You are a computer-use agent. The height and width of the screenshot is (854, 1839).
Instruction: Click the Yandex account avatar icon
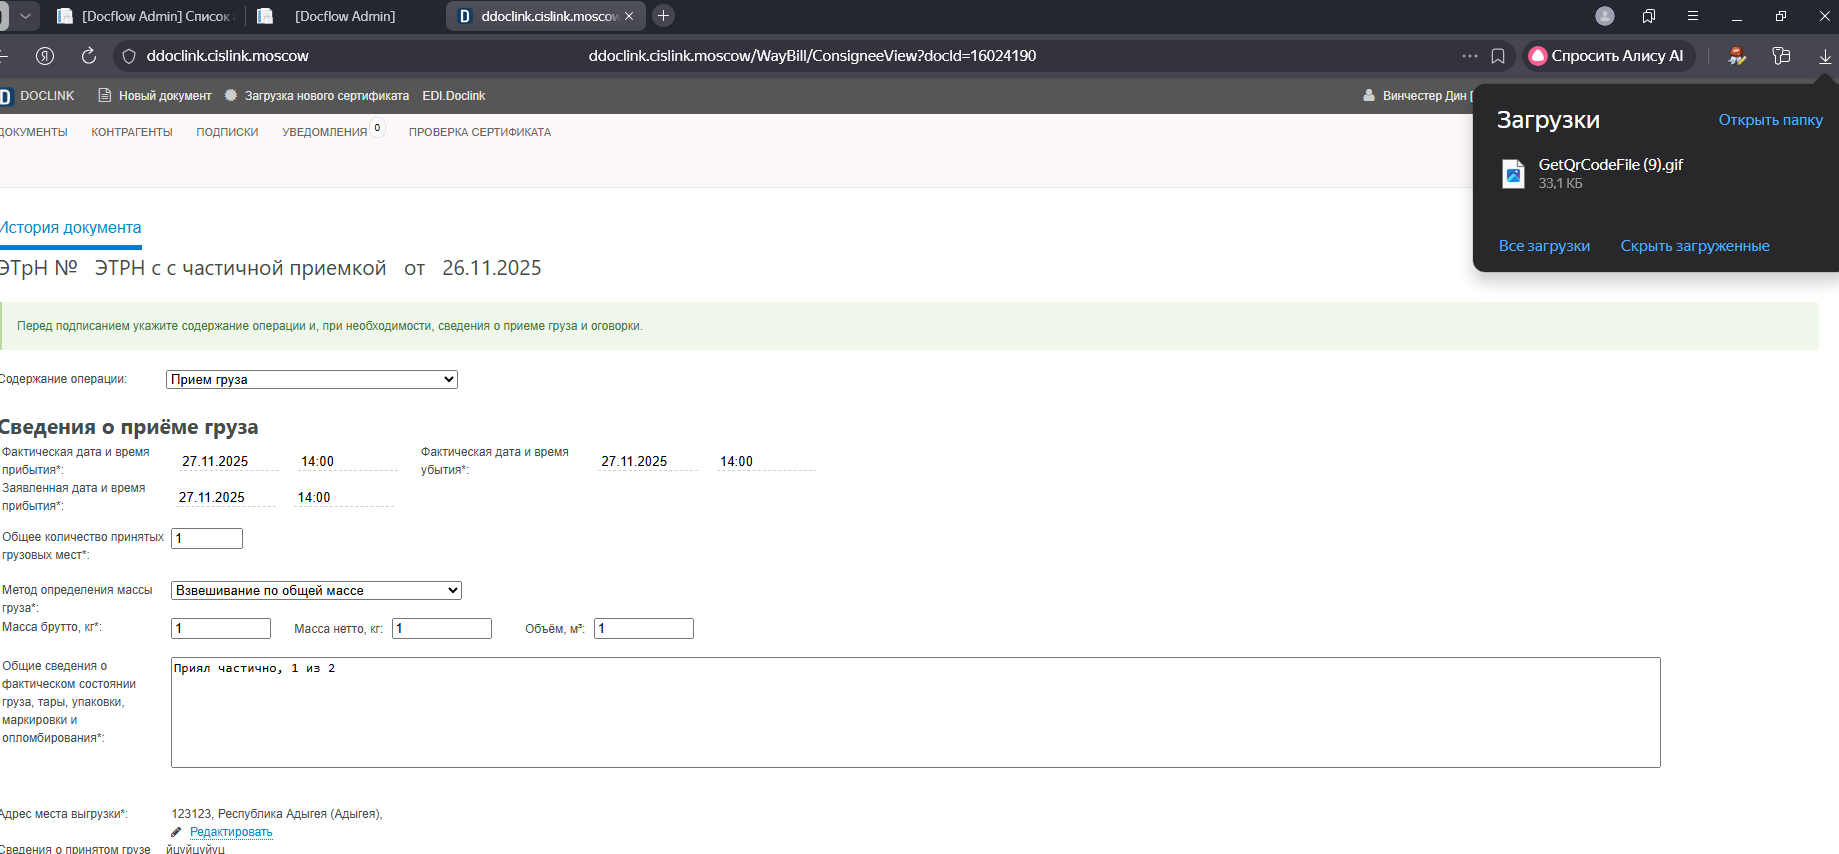[x=1605, y=16]
